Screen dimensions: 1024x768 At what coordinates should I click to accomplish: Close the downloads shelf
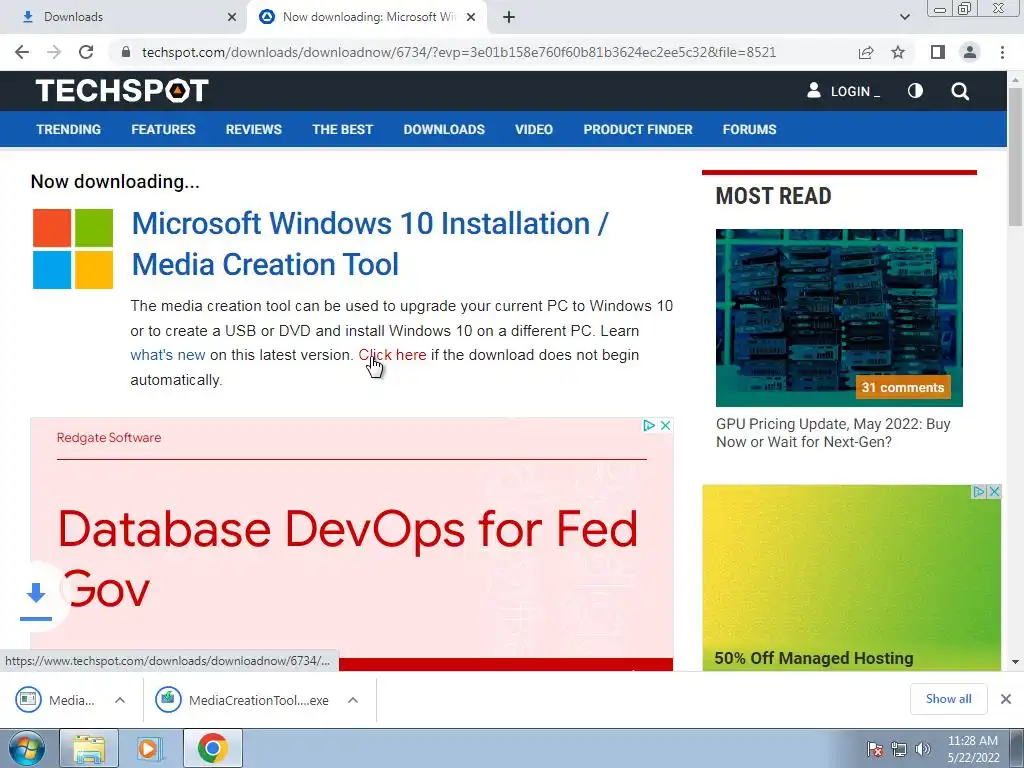point(1006,699)
